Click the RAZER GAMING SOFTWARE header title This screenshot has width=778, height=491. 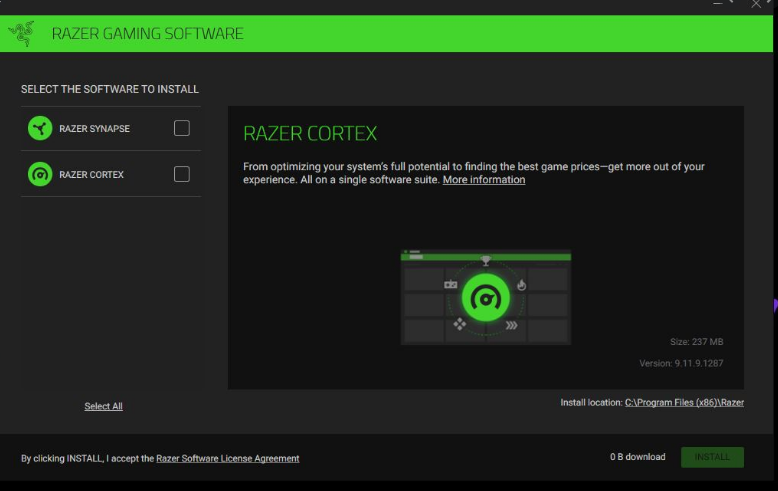tap(147, 34)
